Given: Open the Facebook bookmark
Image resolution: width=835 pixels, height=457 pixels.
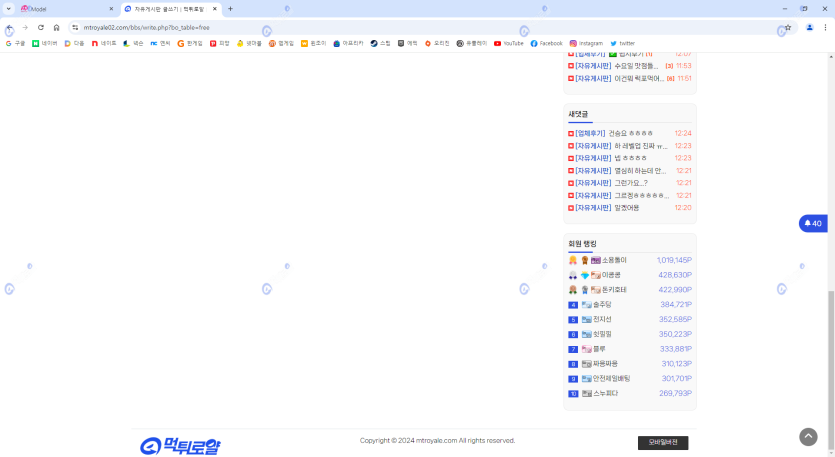Looking at the screenshot, I should pyautogui.click(x=546, y=43).
